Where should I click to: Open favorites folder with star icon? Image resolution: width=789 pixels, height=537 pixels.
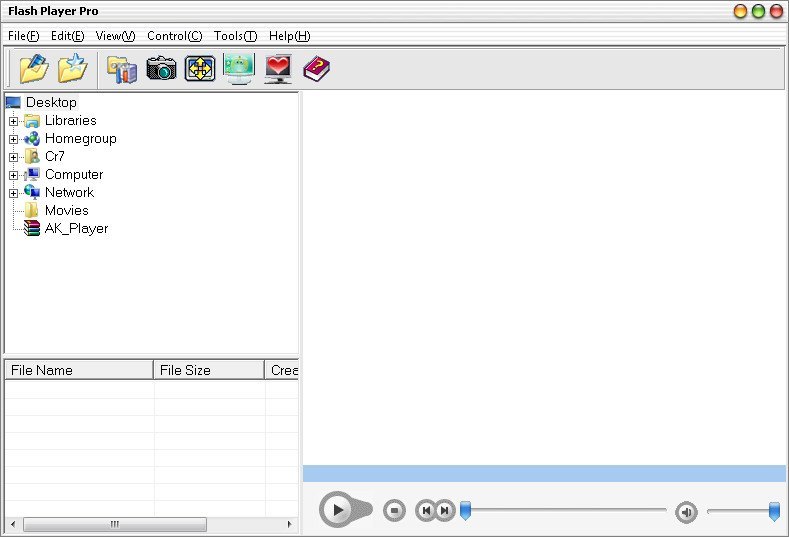click(72, 68)
